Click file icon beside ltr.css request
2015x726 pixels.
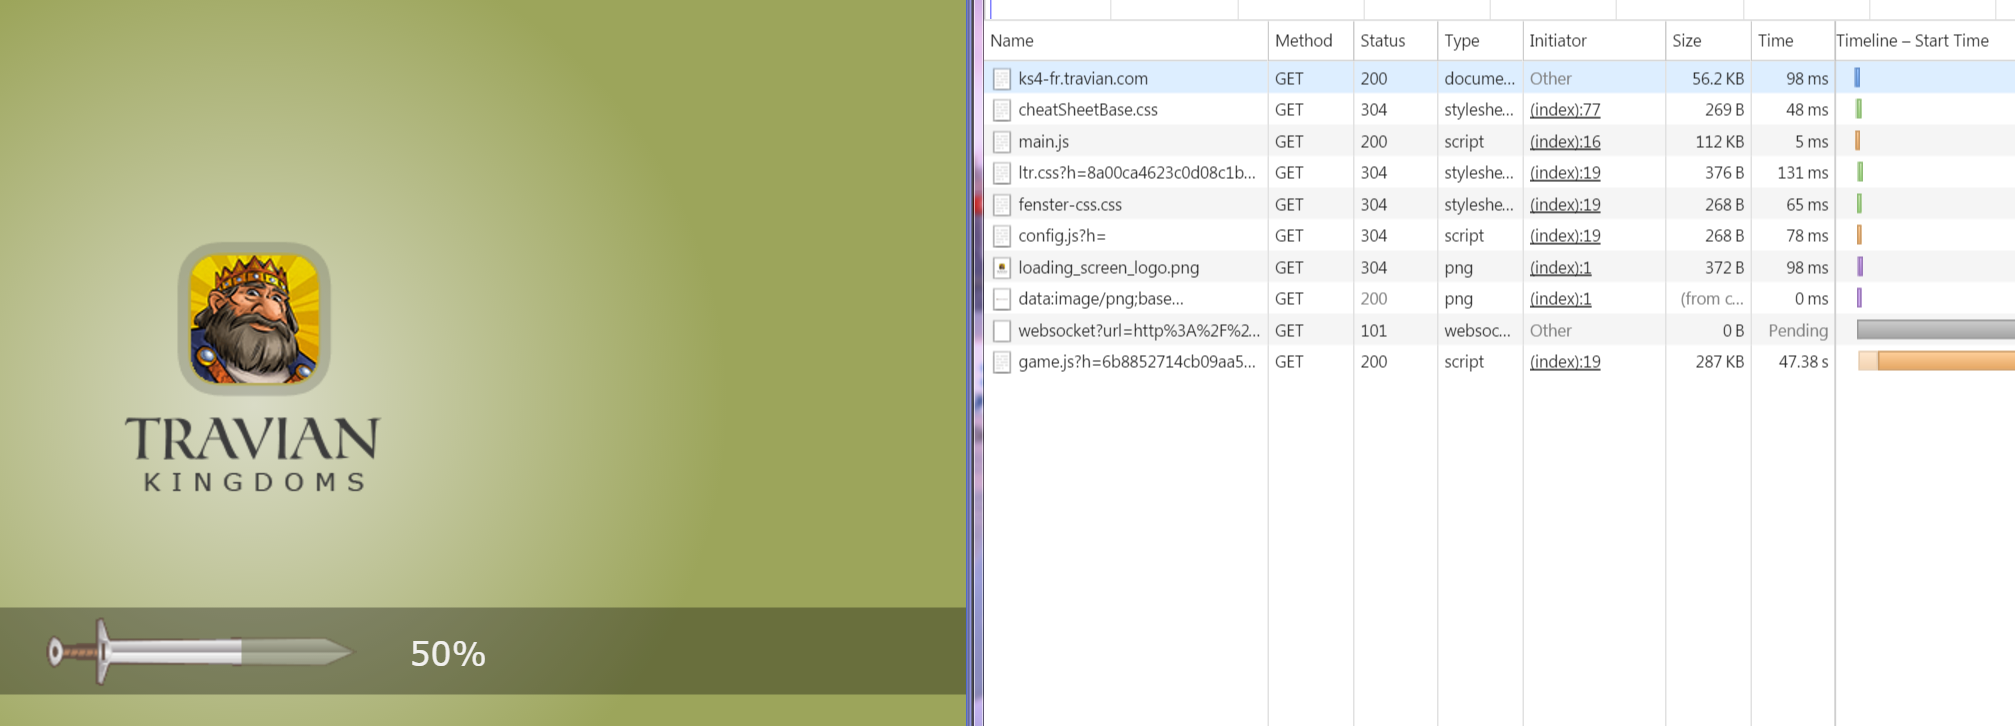(1001, 173)
